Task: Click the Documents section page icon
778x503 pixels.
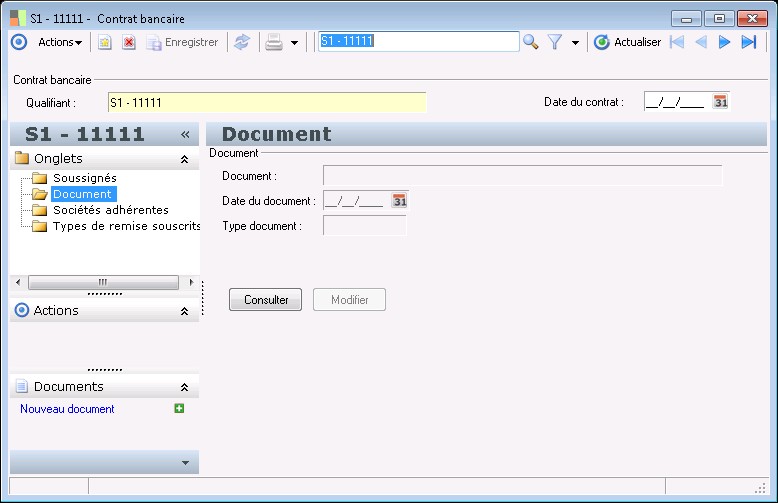Action: [x=22, y=386]
